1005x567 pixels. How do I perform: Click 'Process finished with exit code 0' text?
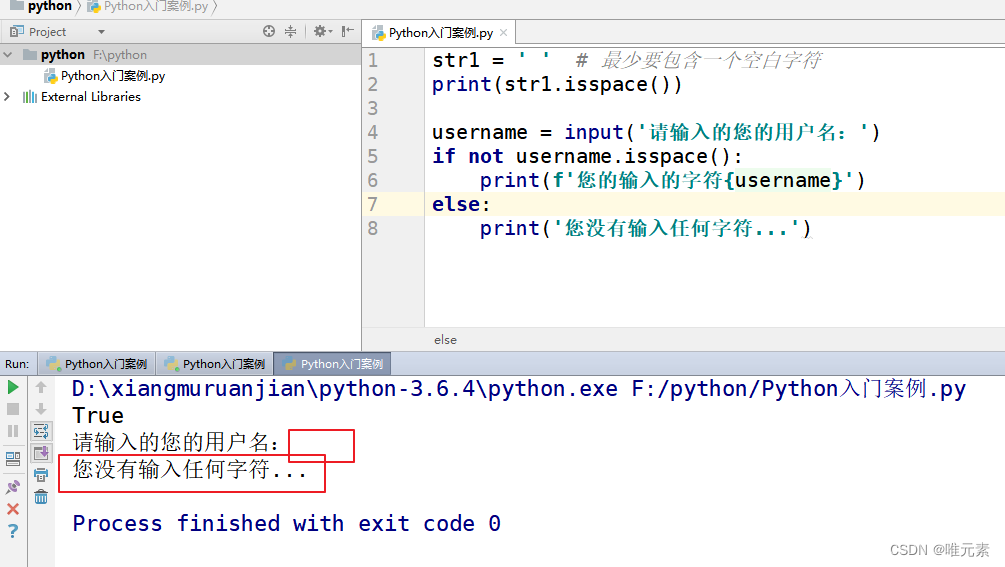[x=287, y=523]
